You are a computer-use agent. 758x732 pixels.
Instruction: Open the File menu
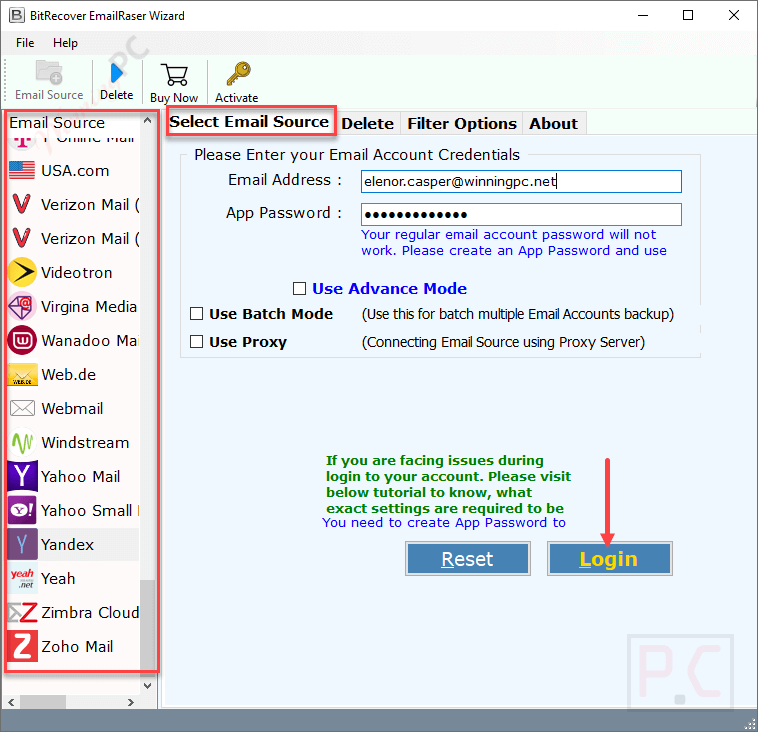point(25,43)
